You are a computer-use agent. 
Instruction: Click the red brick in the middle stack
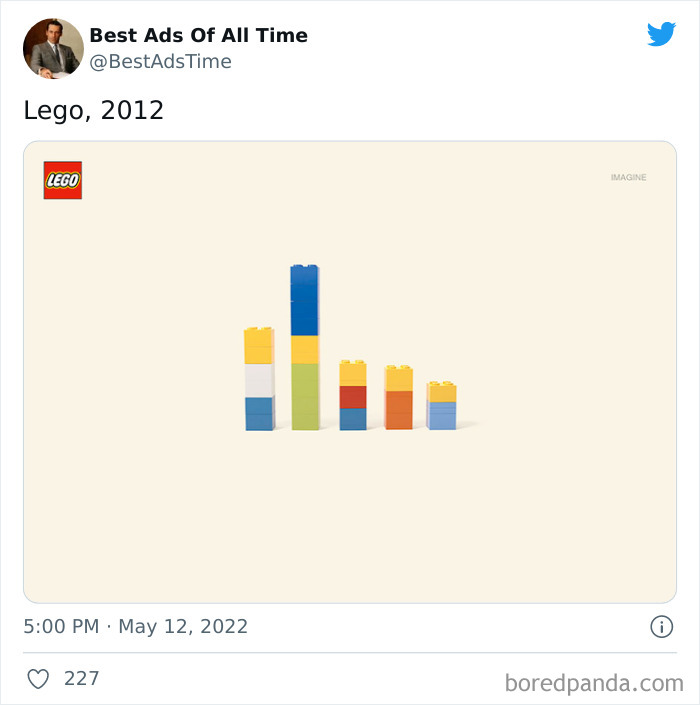point(352,397)
